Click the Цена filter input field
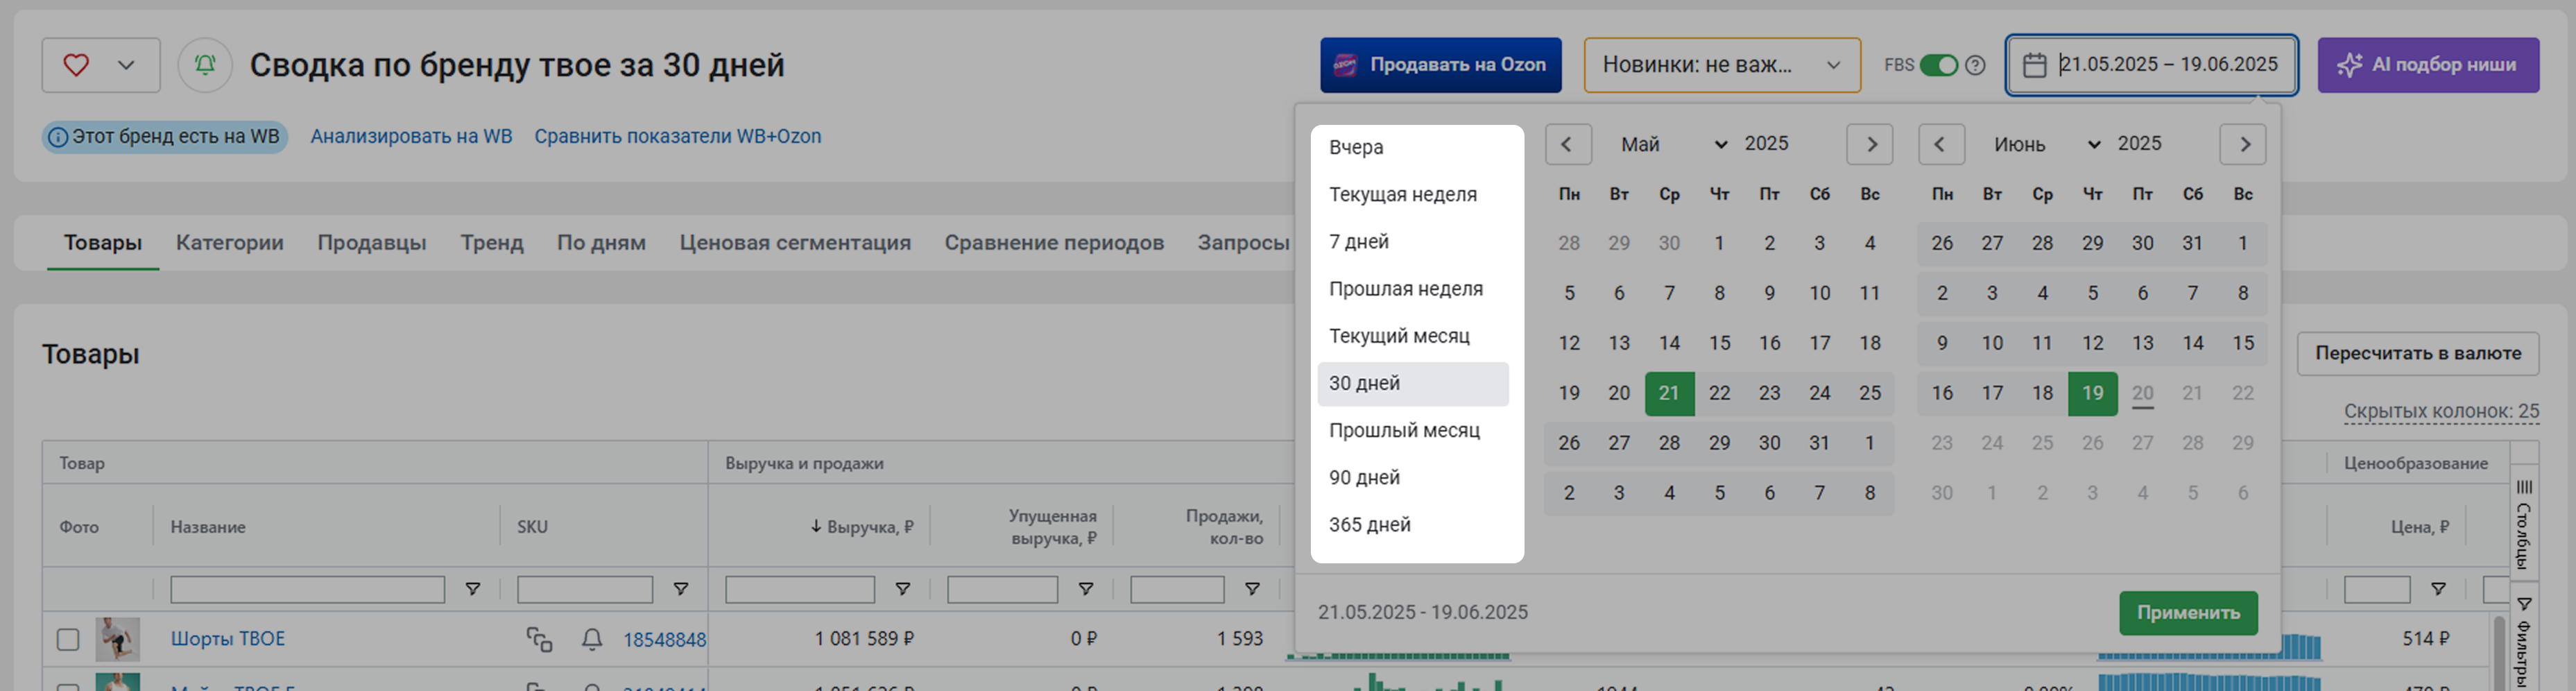This screenshot has width=2576, height=691. [x=2377, y=589]
